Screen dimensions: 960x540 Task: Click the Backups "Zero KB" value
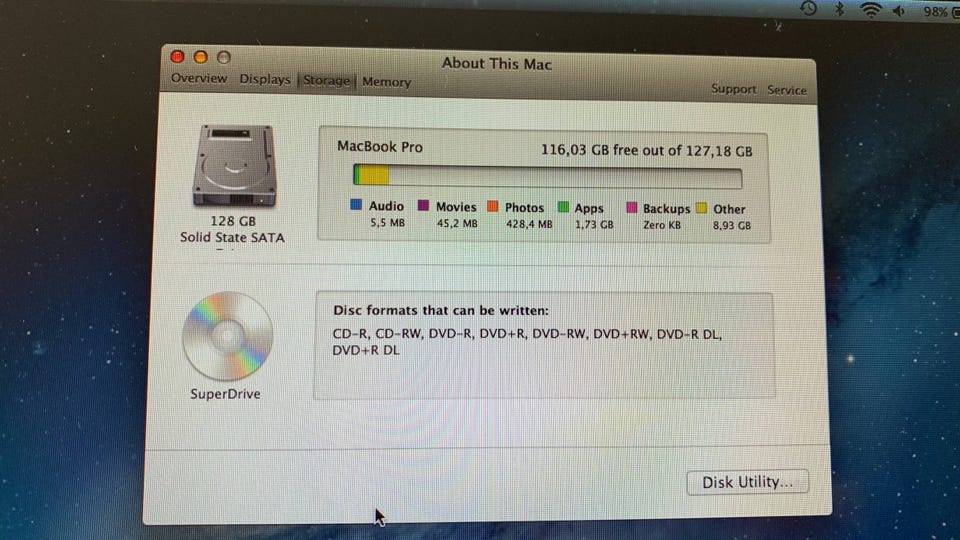[662, 225]
